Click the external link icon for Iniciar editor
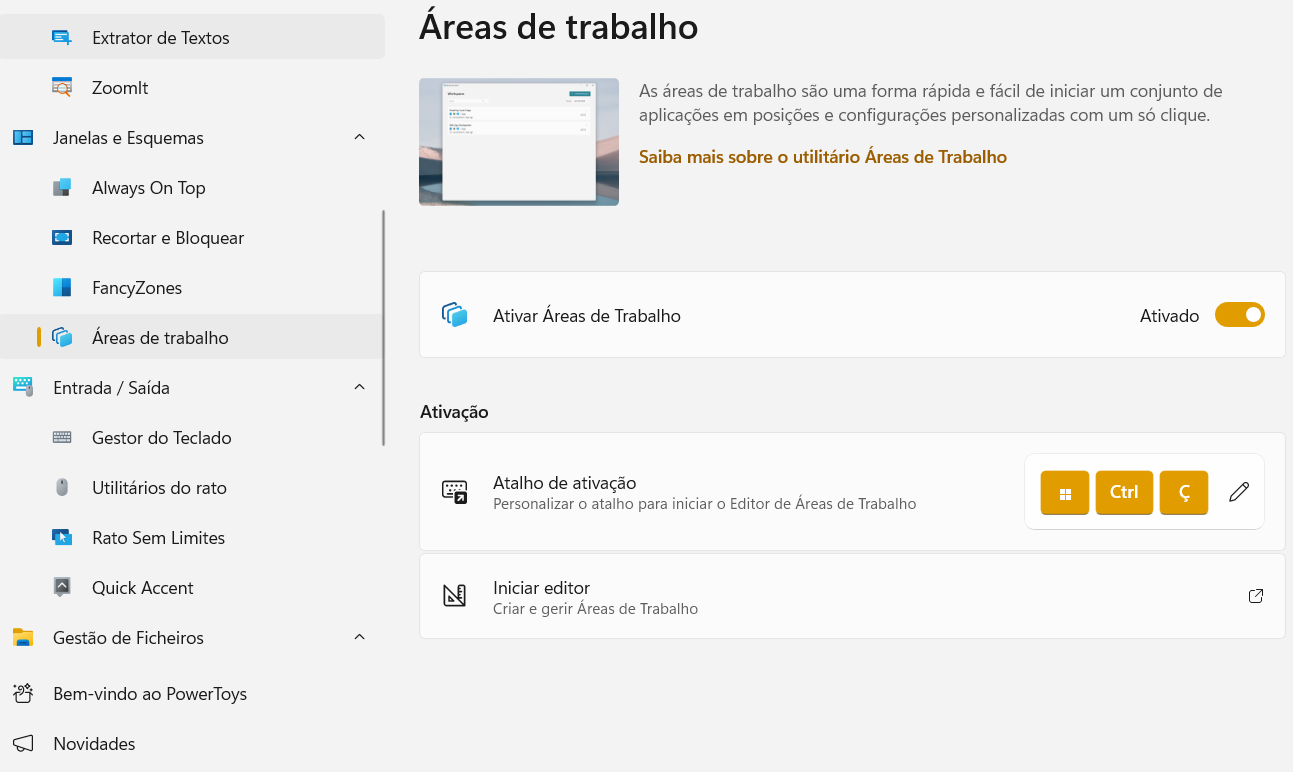The width and height of the screenshot is (1293, 772). (1256, 596)
